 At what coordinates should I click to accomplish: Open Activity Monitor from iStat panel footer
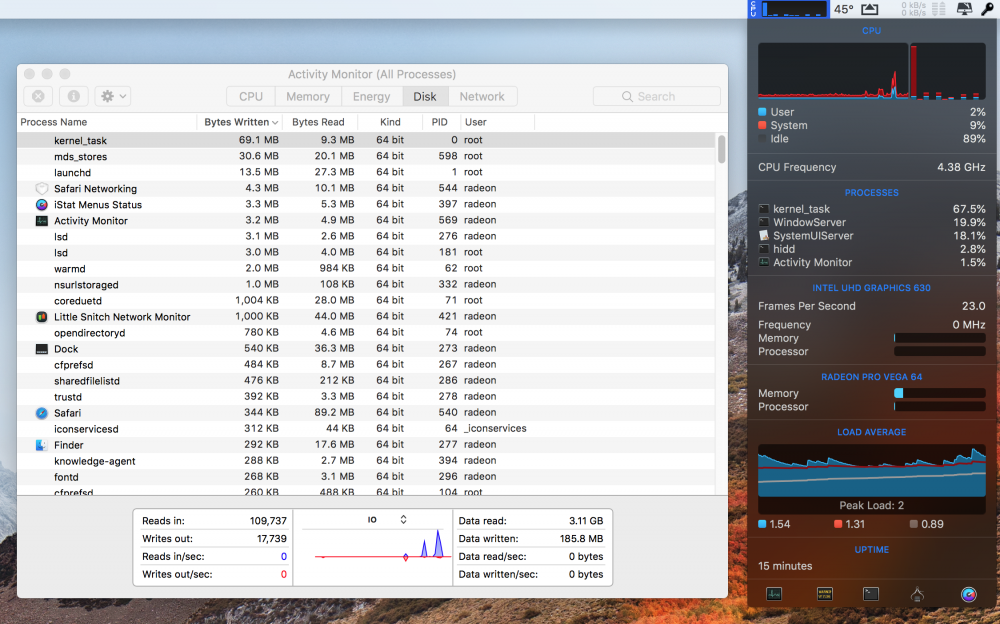[x=774, y=594]
